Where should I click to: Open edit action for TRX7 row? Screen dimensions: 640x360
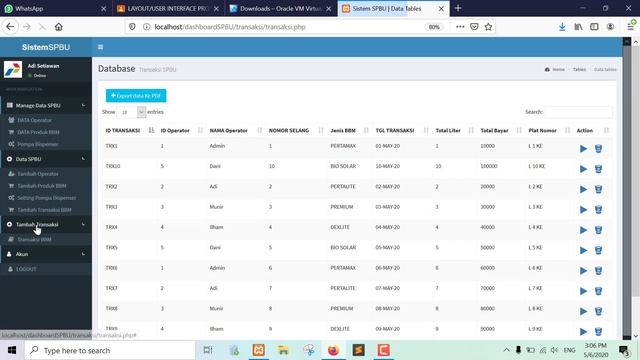pyautogui.click(x=583, y=291)
